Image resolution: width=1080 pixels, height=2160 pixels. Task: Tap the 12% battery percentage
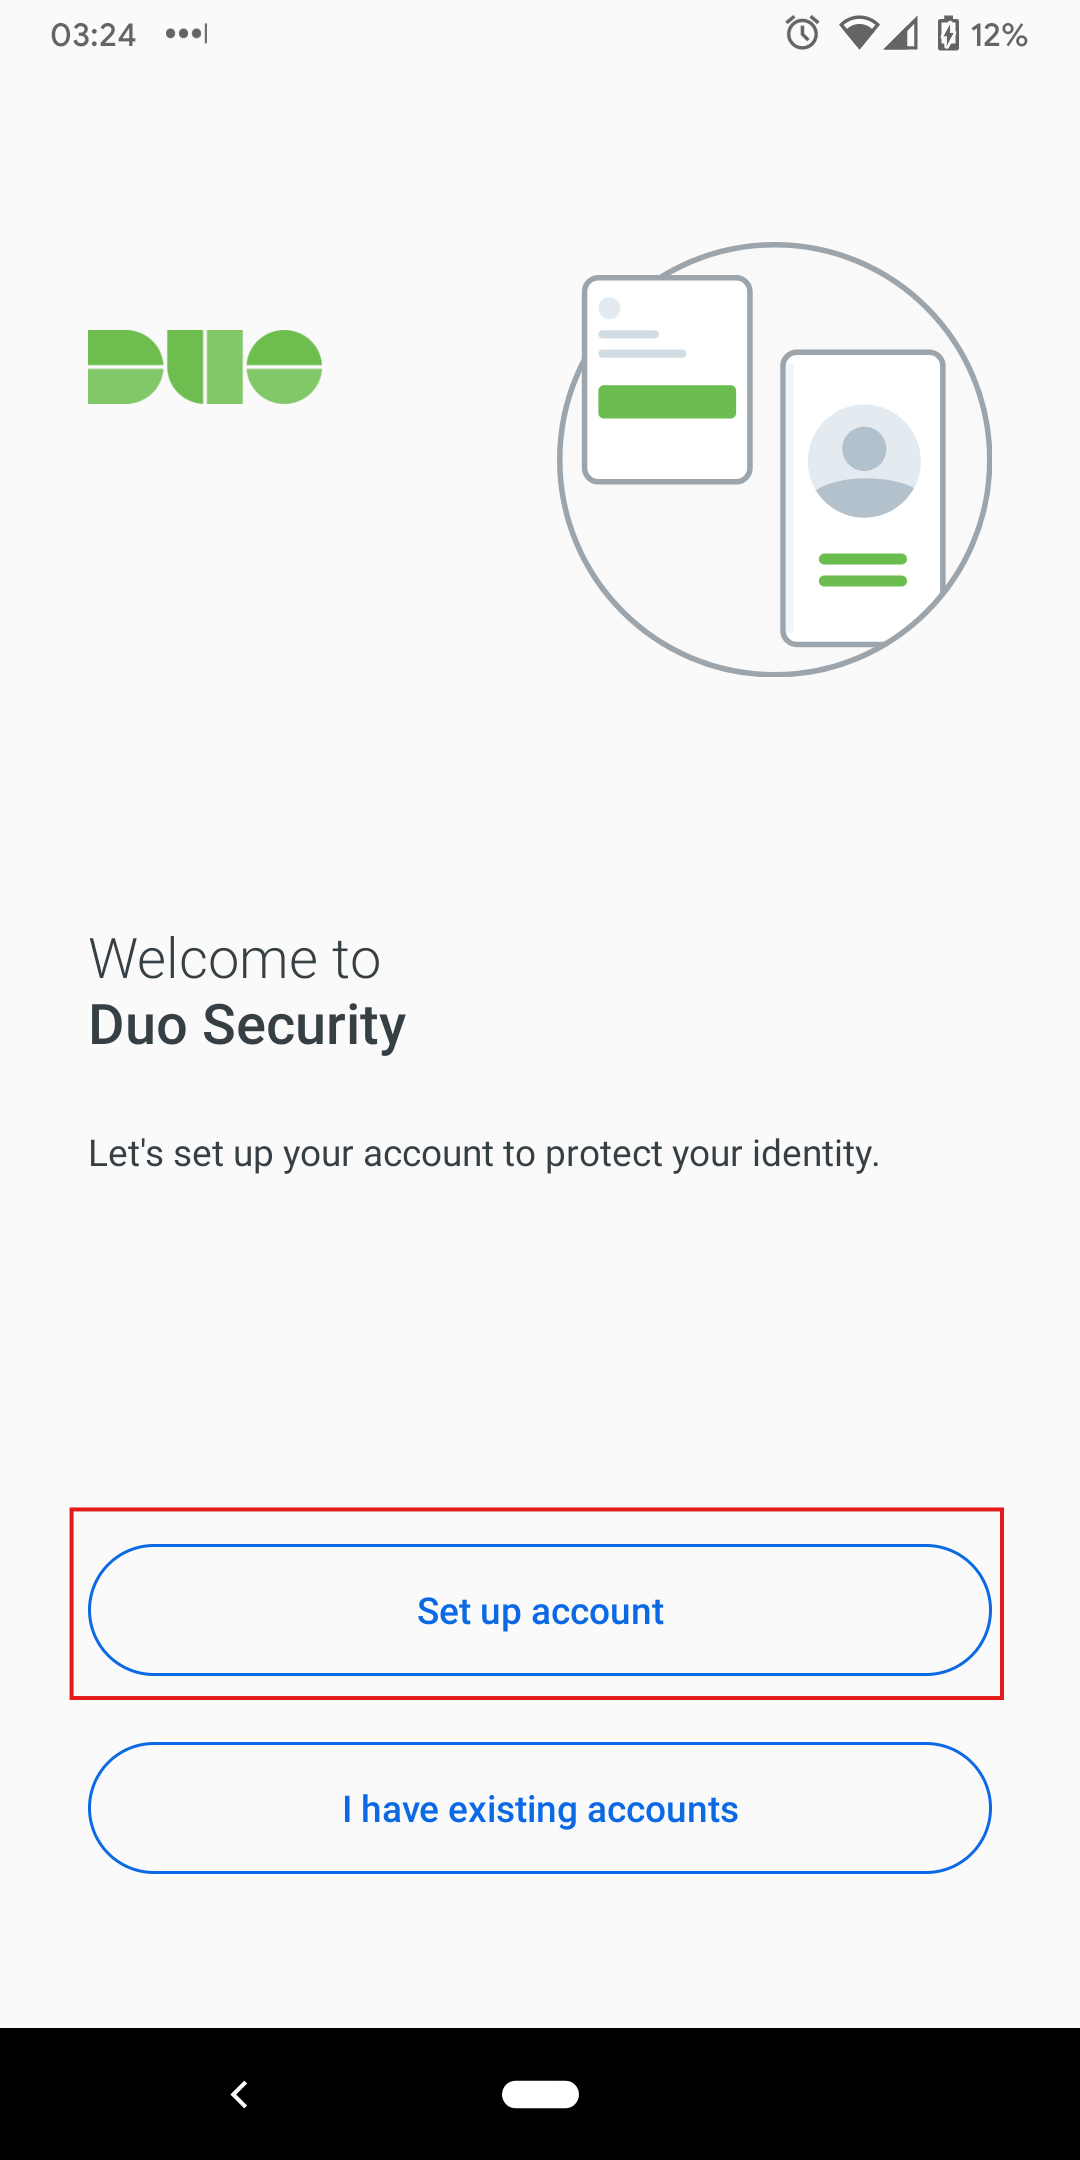(999, 35)
